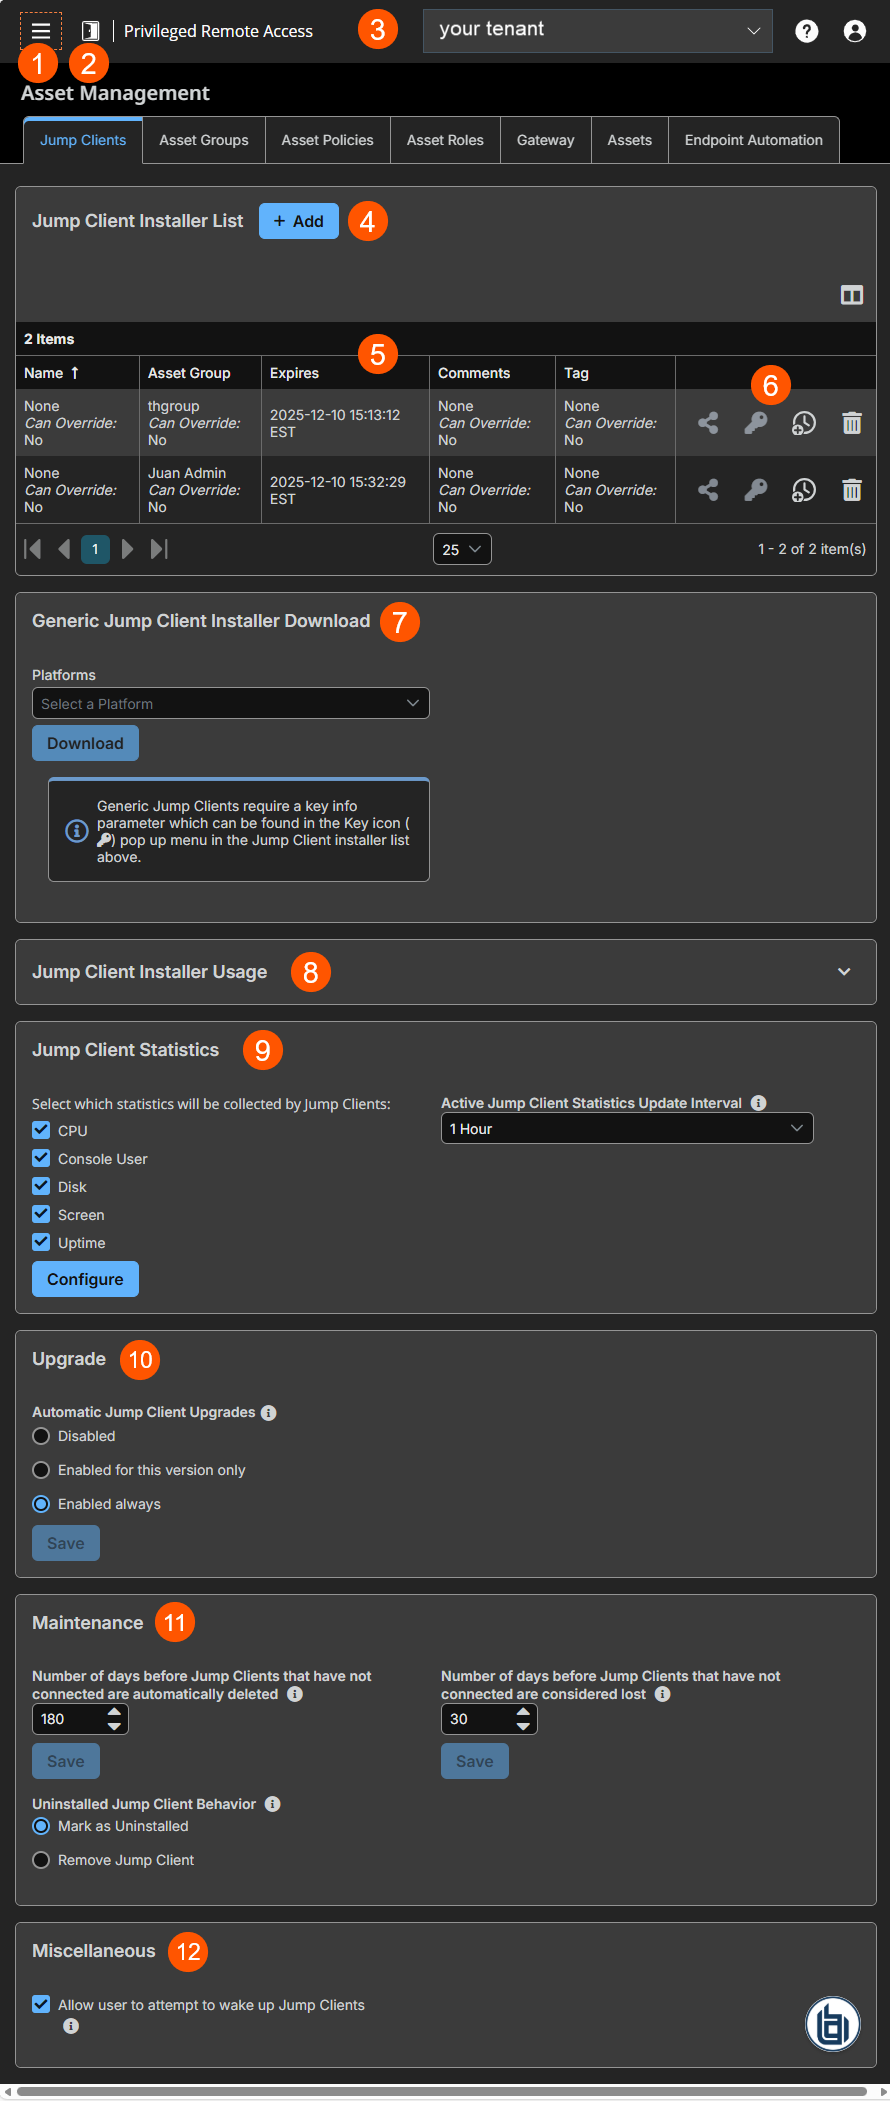Image resolution: width=890 pixels, height=2101 pixels.
Task: Increase the considered lost days value from 30
Action: click(x=524, y=1712)
